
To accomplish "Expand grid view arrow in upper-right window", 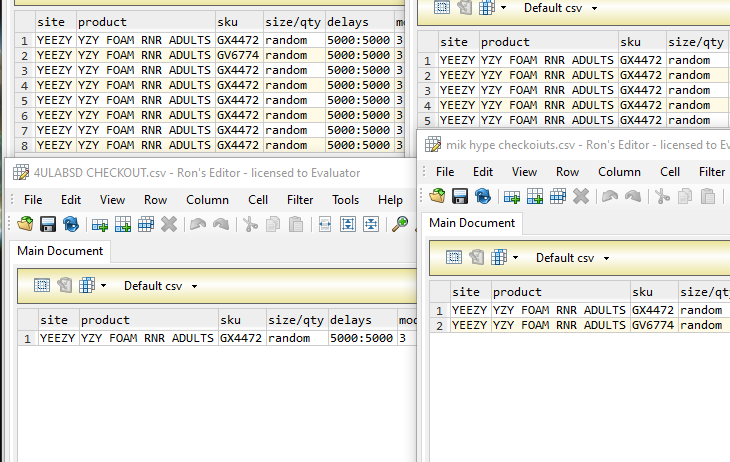I will click(x=503, y=8).
